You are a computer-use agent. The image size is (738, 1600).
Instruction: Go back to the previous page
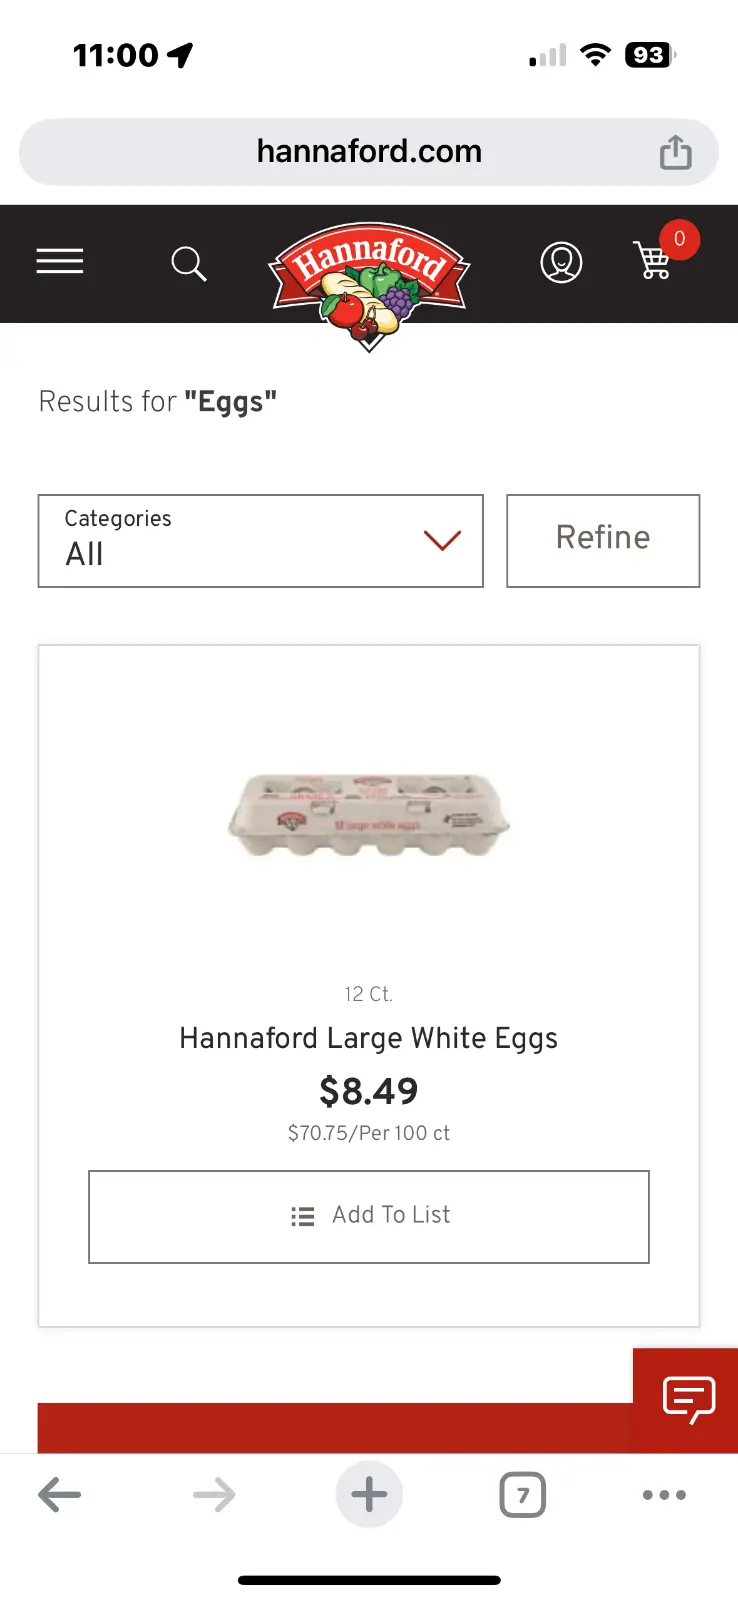click(60, 1495)
